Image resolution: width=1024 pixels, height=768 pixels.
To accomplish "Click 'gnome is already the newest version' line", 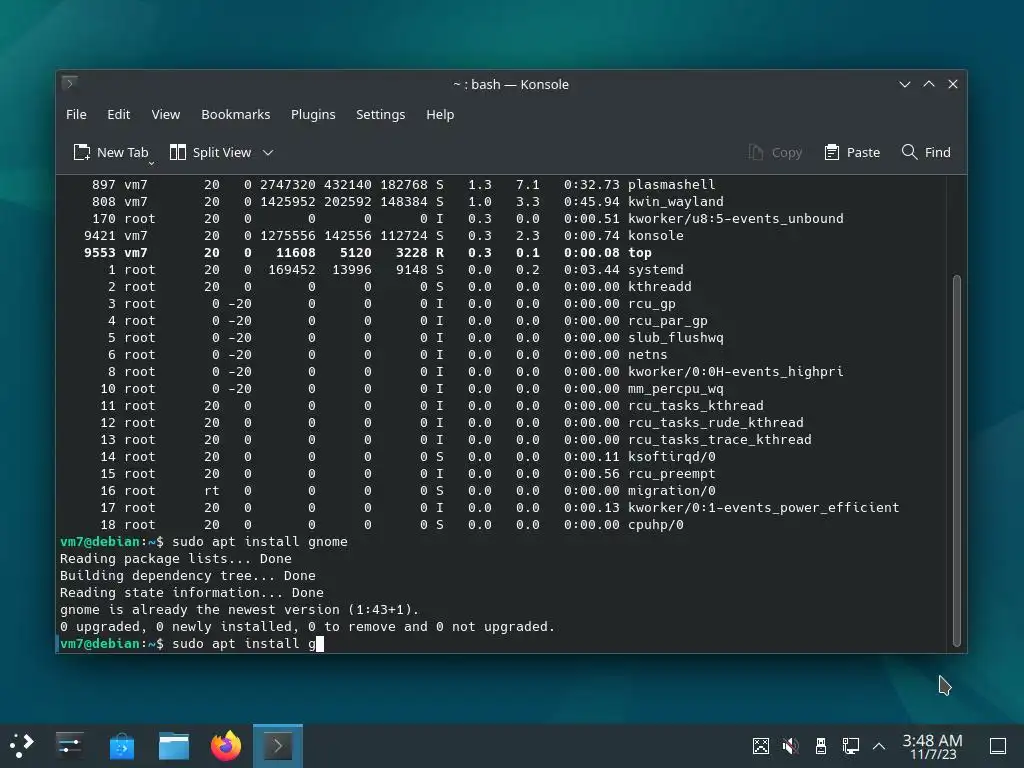I will 239,609.
